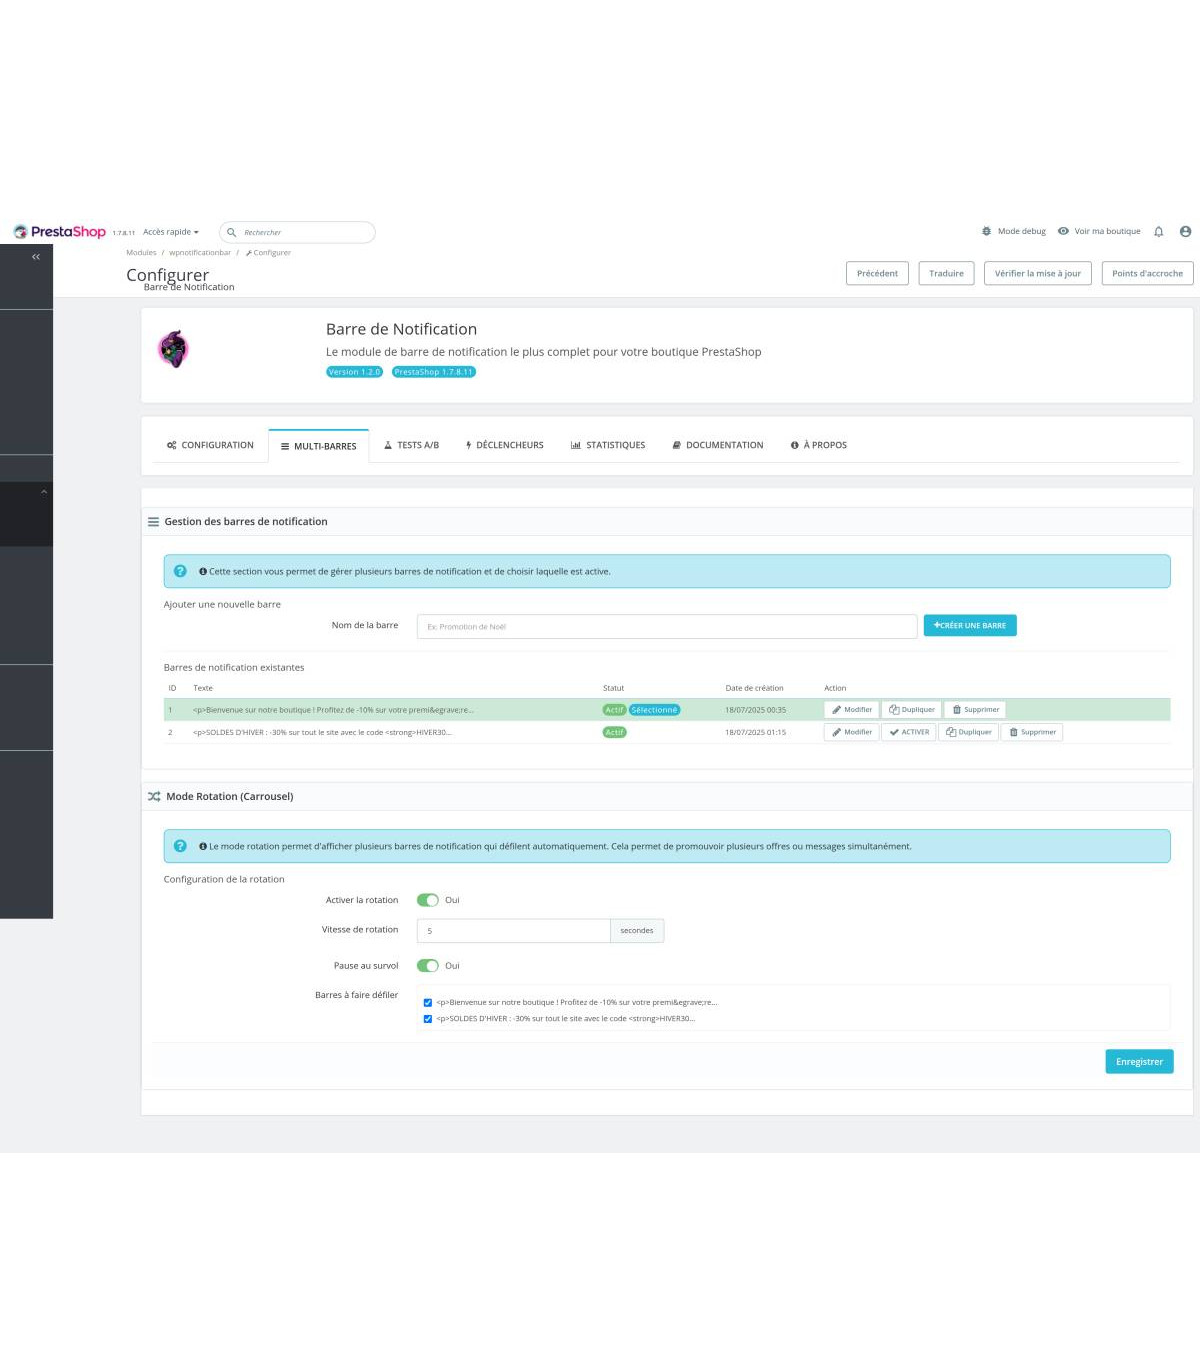Open the notifications bell
Screen dimensions: 1200x1372
point(1158,232)
